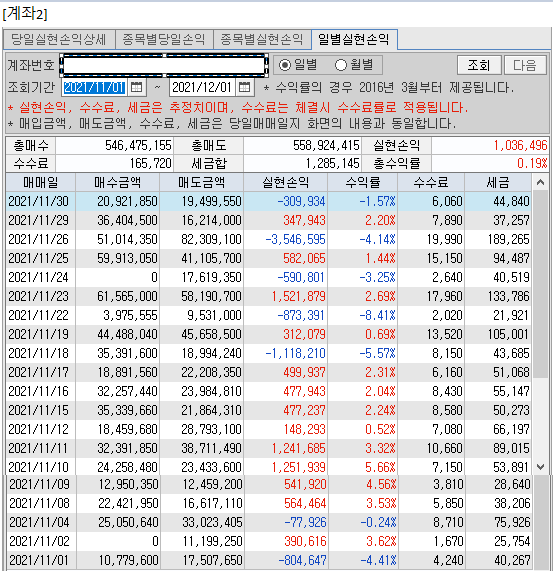Click the scrollbar up arrow
This screenshot has height=572, width=554.
point(540,182)
